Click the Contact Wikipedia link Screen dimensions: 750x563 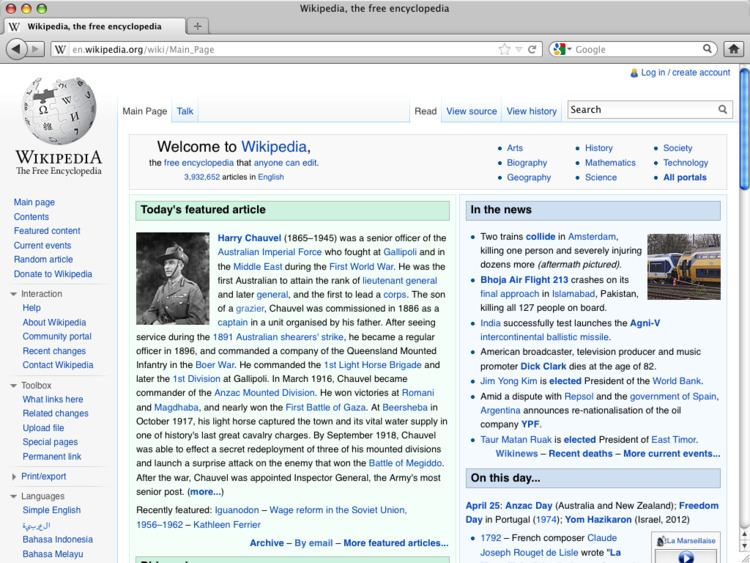[58, 365]
